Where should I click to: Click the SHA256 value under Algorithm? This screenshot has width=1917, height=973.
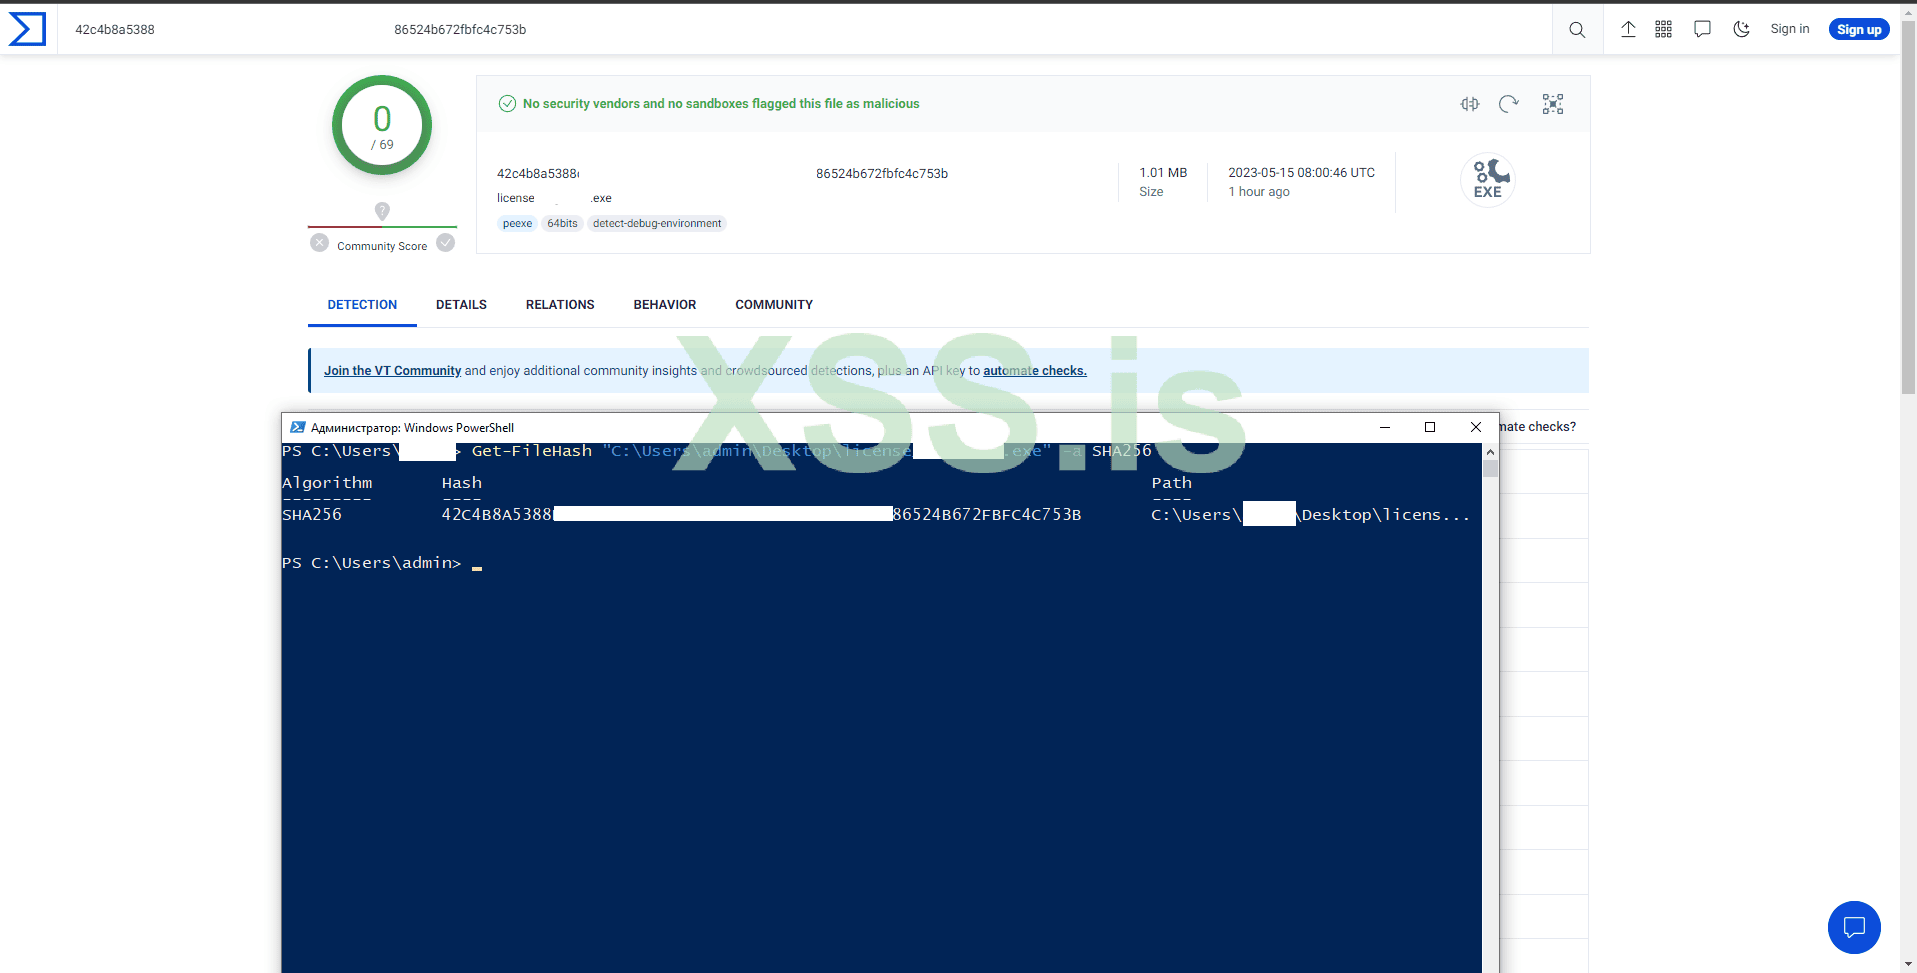pos(312,515)
